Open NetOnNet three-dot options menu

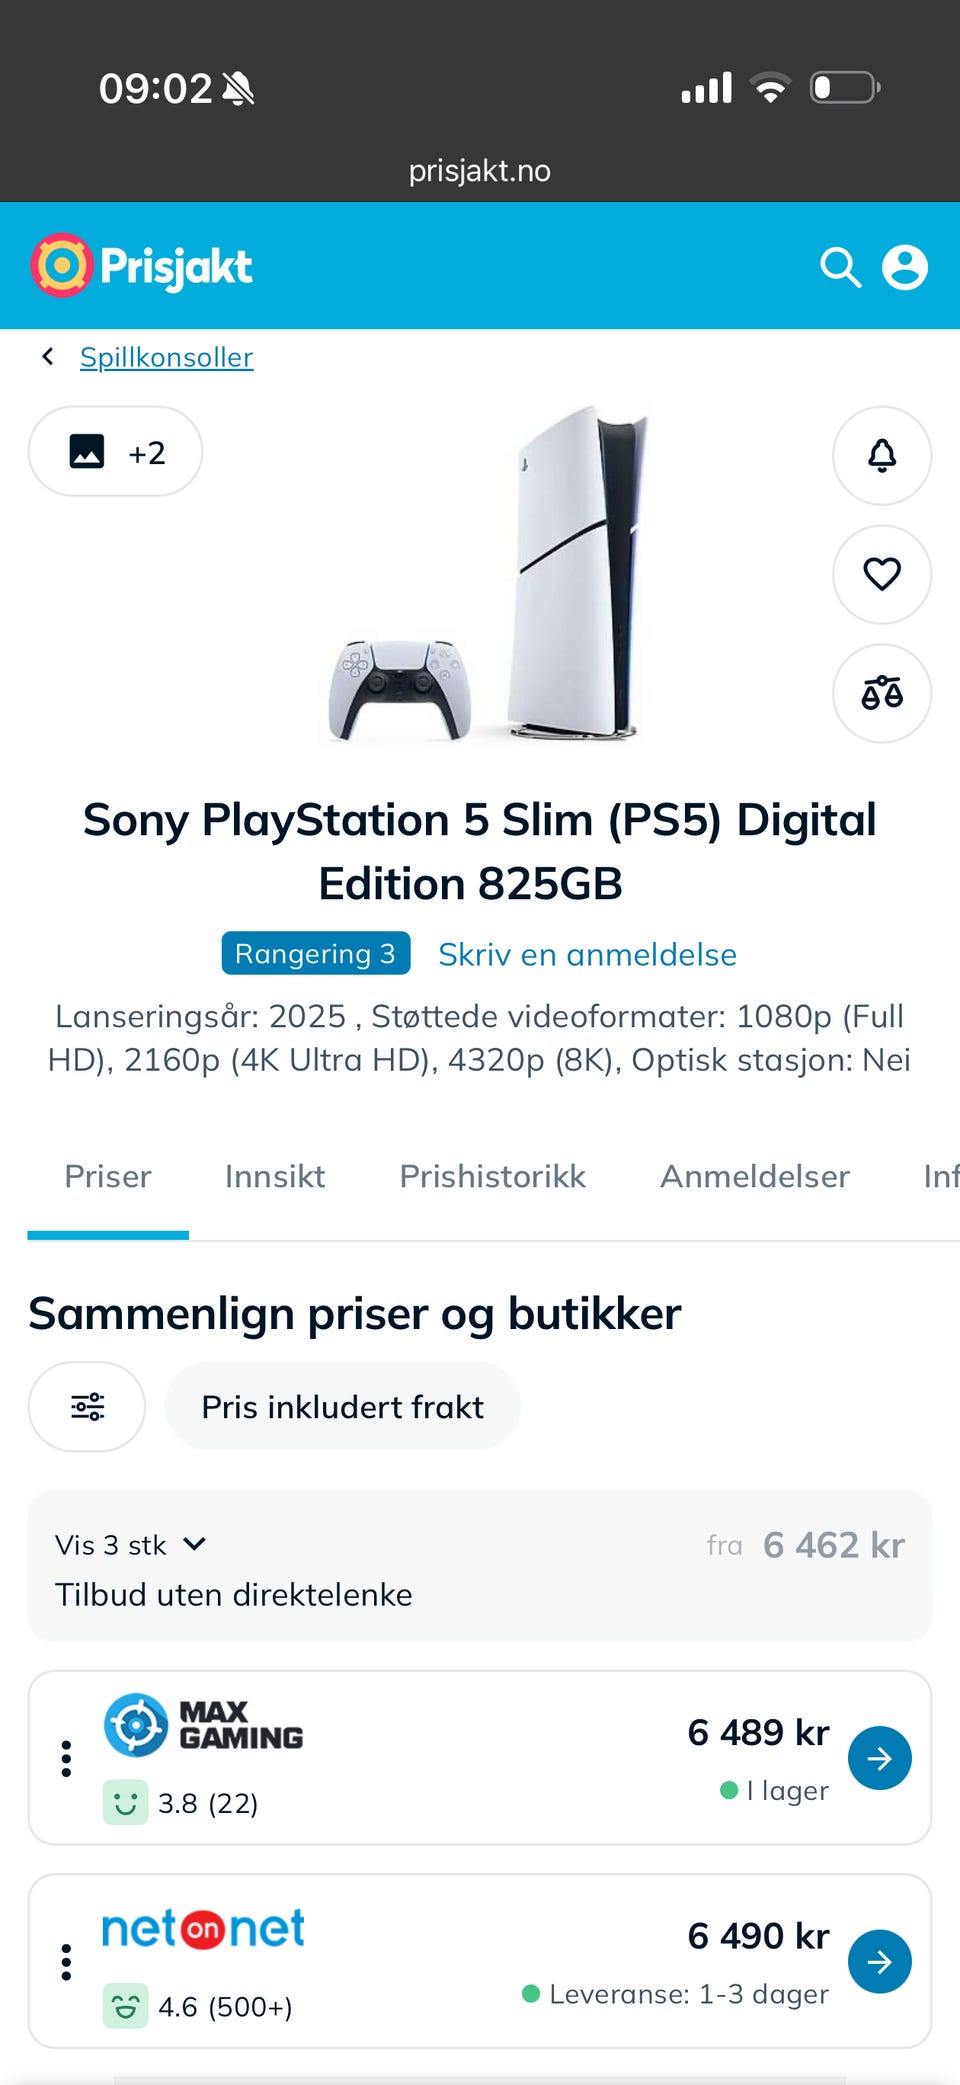pyautogui.click(x=66, y=1962)
